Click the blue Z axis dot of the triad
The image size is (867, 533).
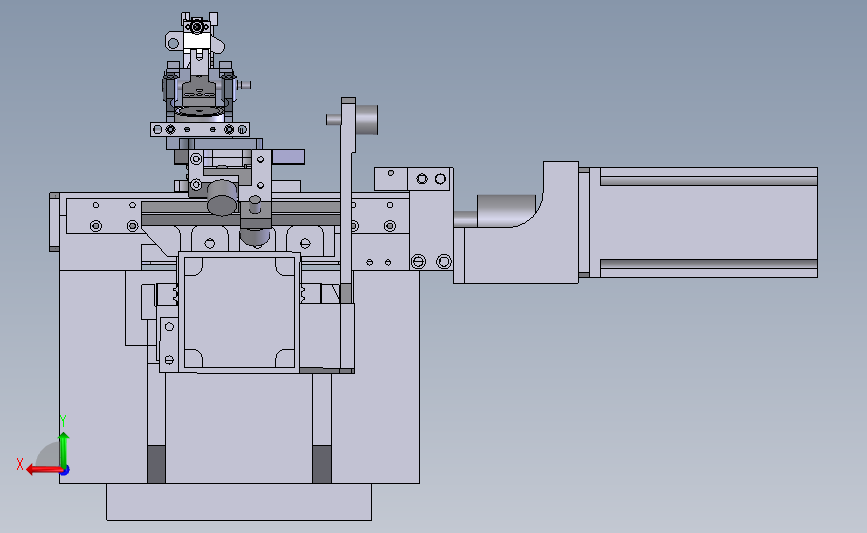click(x=65, y=471)
